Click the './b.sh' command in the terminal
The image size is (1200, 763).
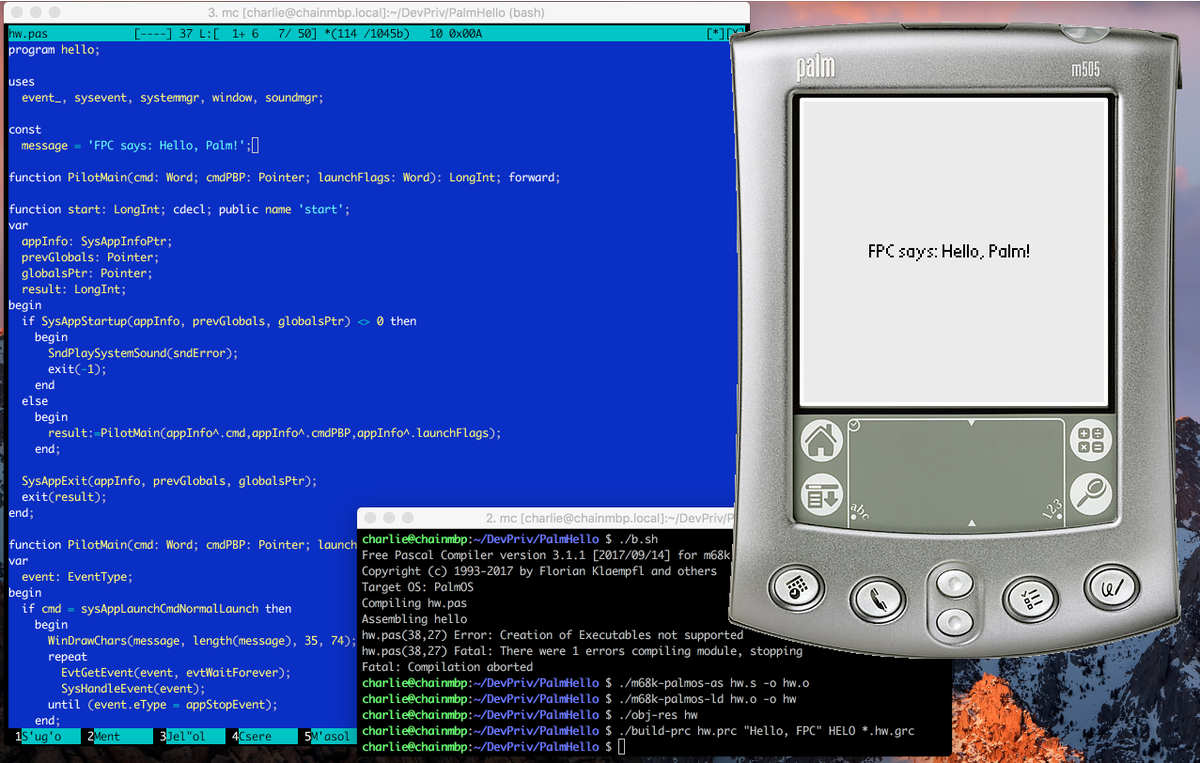pos(638,540)
